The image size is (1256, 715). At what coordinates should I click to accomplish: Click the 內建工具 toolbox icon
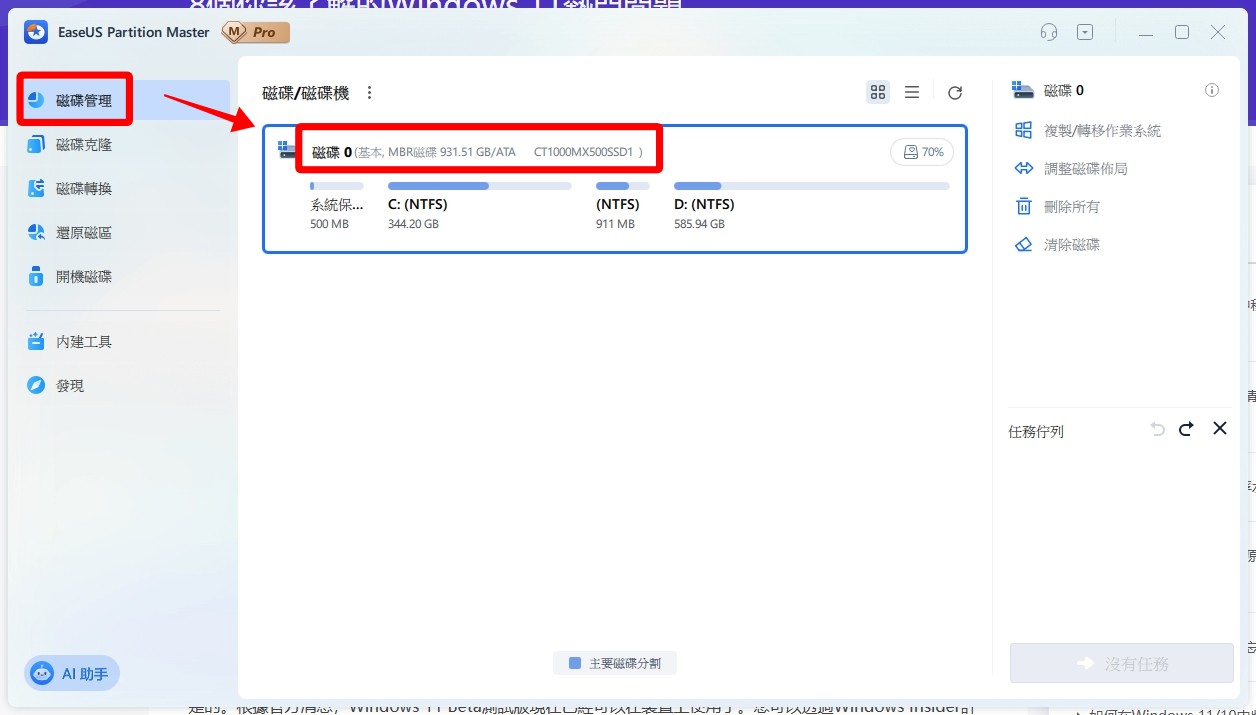[36, 342]
